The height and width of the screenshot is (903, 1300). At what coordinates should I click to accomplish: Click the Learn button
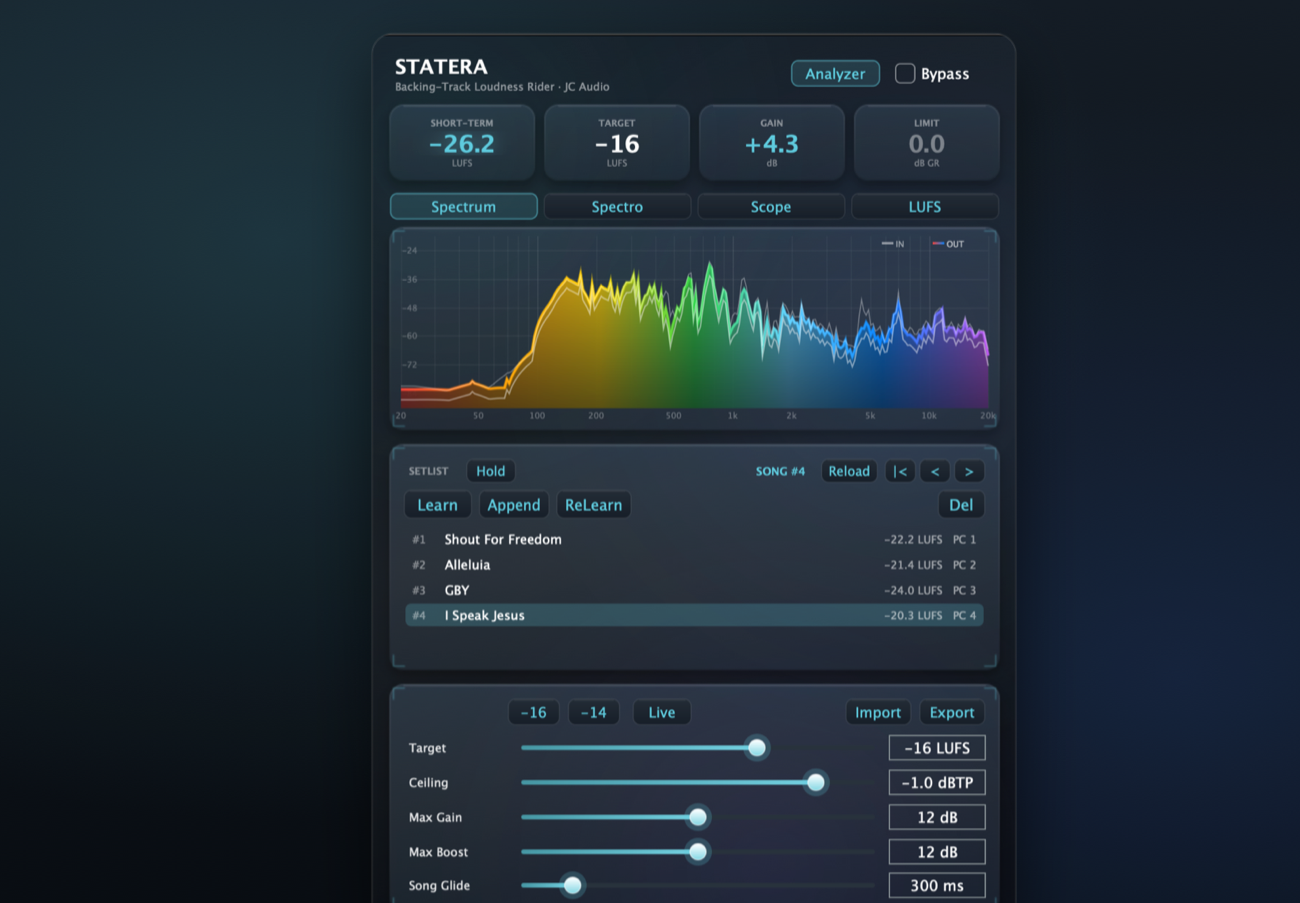pos(437,505)
